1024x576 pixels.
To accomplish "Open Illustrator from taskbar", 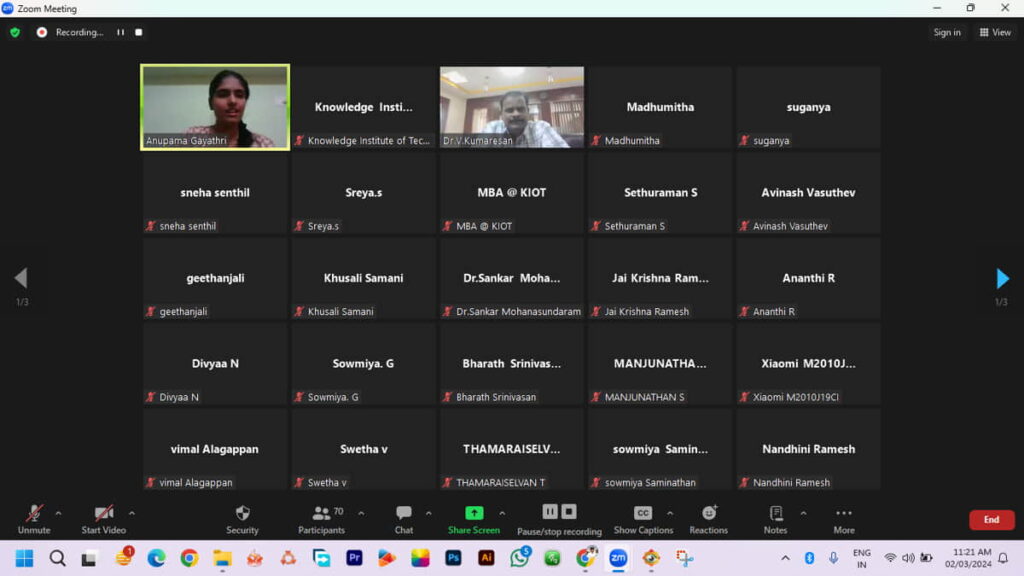I will coord(486,558).
